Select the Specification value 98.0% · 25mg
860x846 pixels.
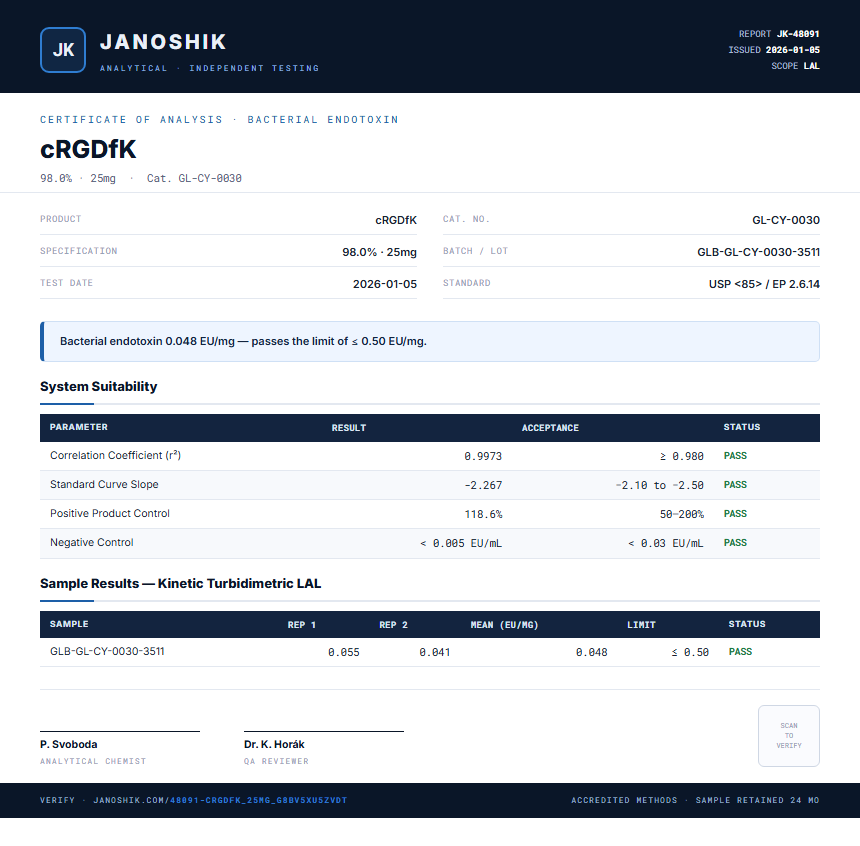(x=380, y=252)
